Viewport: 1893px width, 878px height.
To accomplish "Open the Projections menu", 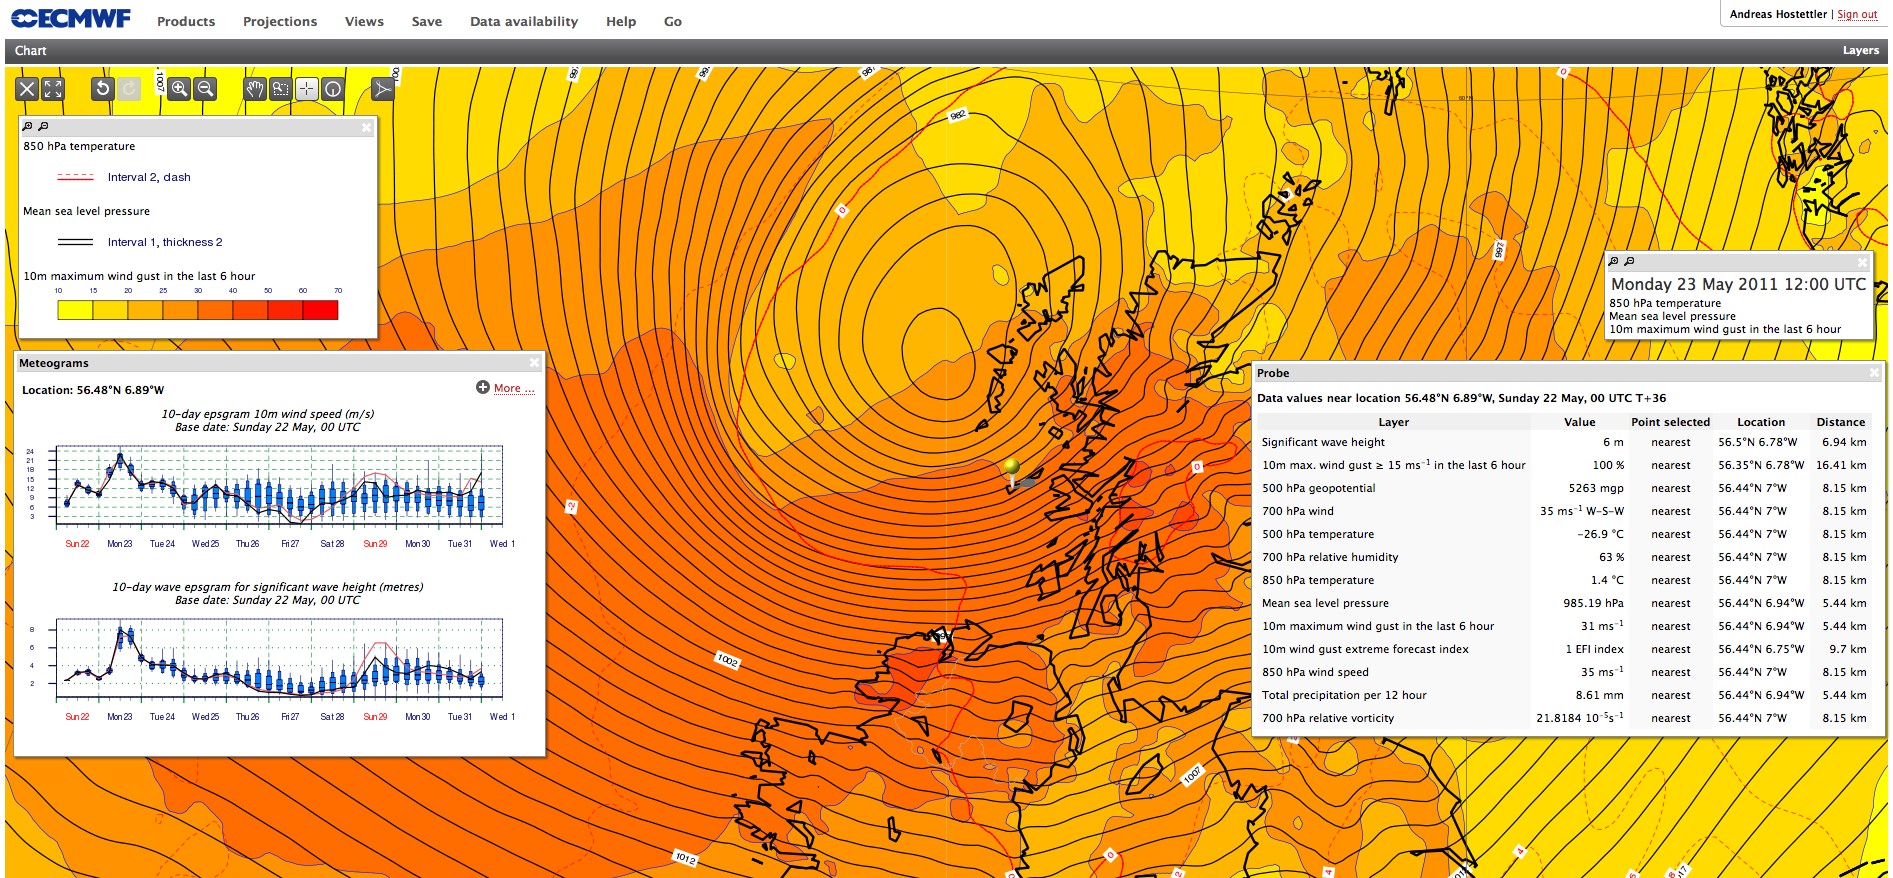I will tap(280, 21).
